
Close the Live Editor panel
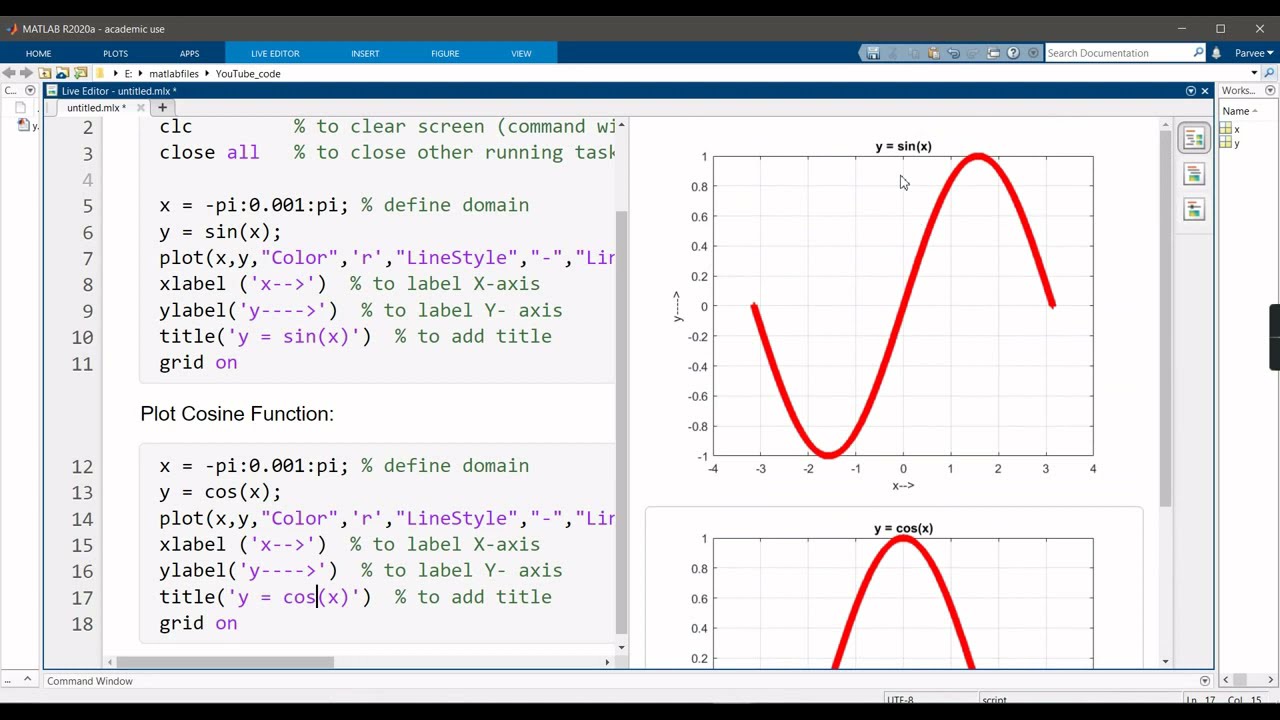tap(1204, 91)
